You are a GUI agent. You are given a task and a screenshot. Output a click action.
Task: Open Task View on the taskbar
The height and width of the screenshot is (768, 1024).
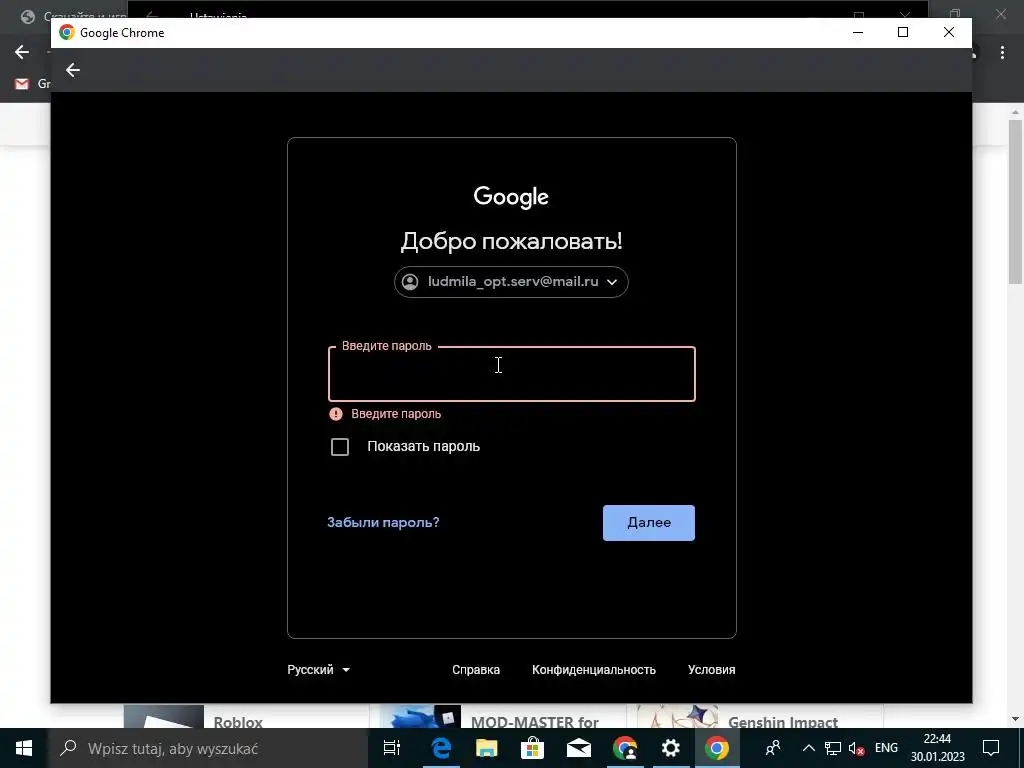(392, 748)
